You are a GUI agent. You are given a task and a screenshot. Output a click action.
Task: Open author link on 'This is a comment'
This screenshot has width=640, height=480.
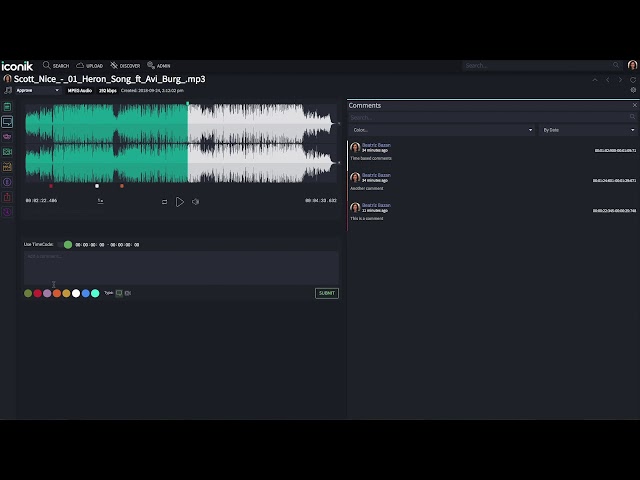click(376, 205)
